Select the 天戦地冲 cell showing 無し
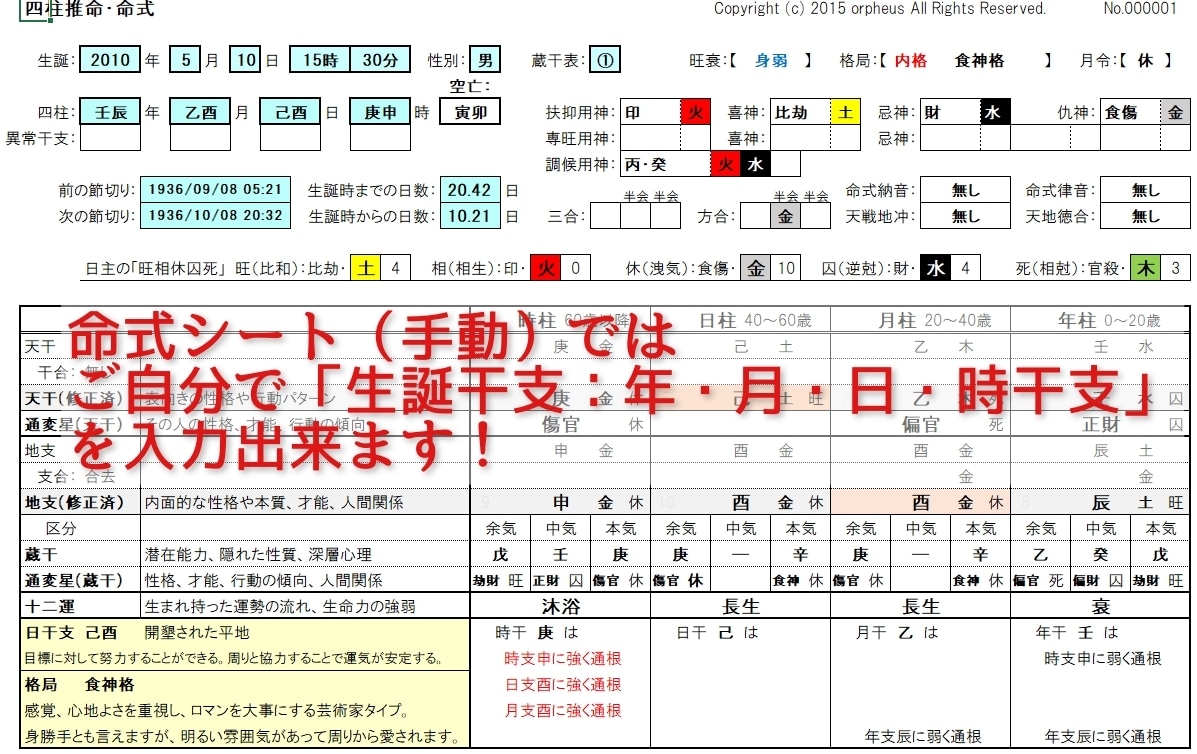 click(x=965, y=216)
